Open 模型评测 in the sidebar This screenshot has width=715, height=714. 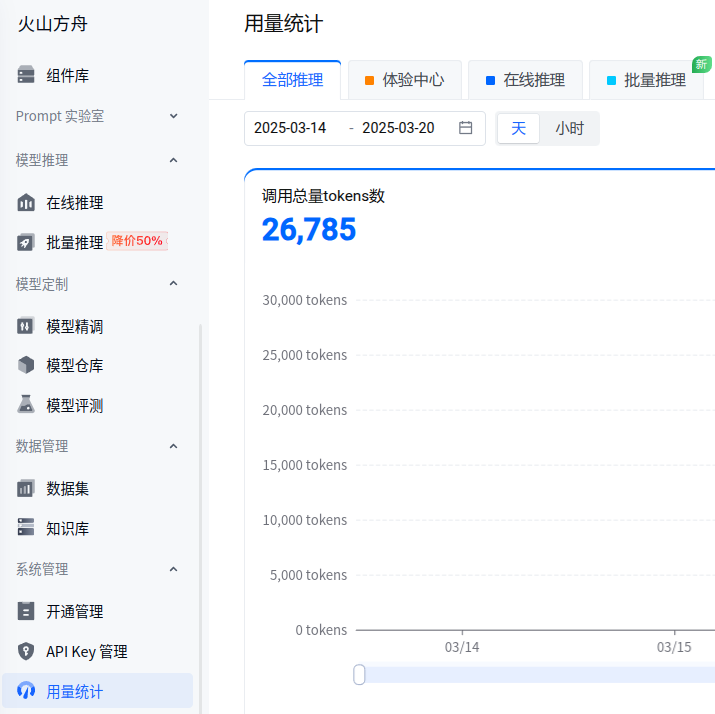click(x=75, y=405)
